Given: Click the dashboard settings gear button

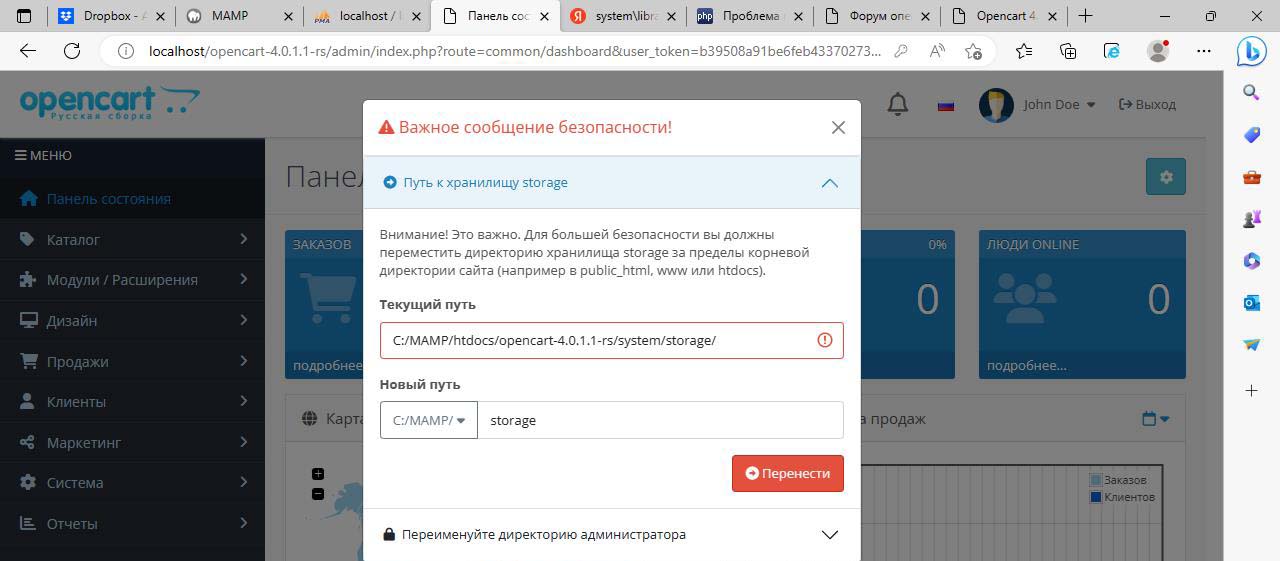Looking at the screenshot, I should pos(1165,177).
